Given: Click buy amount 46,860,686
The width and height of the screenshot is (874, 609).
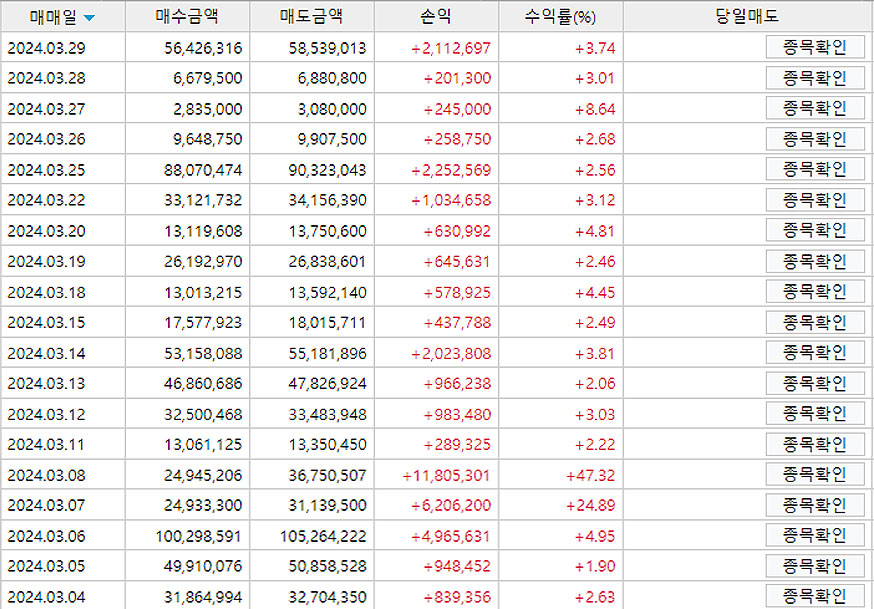Looking at the screenshot, I should point(203,383).
